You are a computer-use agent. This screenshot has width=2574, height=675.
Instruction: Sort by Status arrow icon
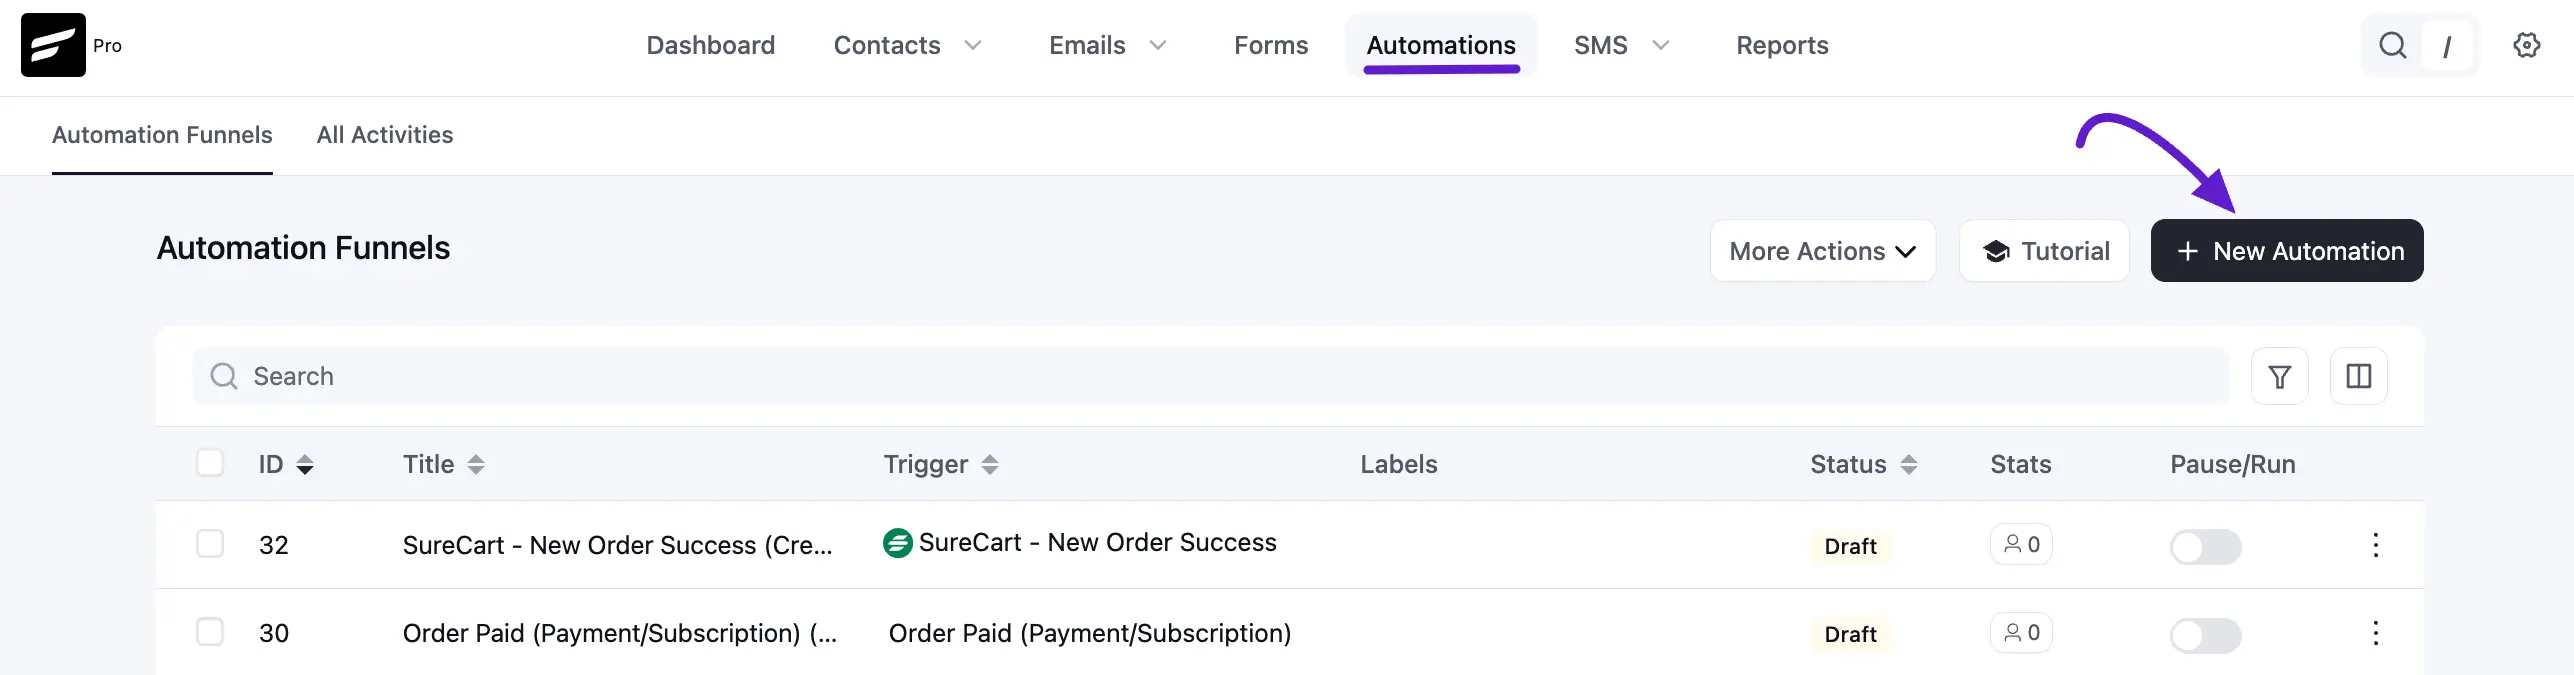[1909, 465]
